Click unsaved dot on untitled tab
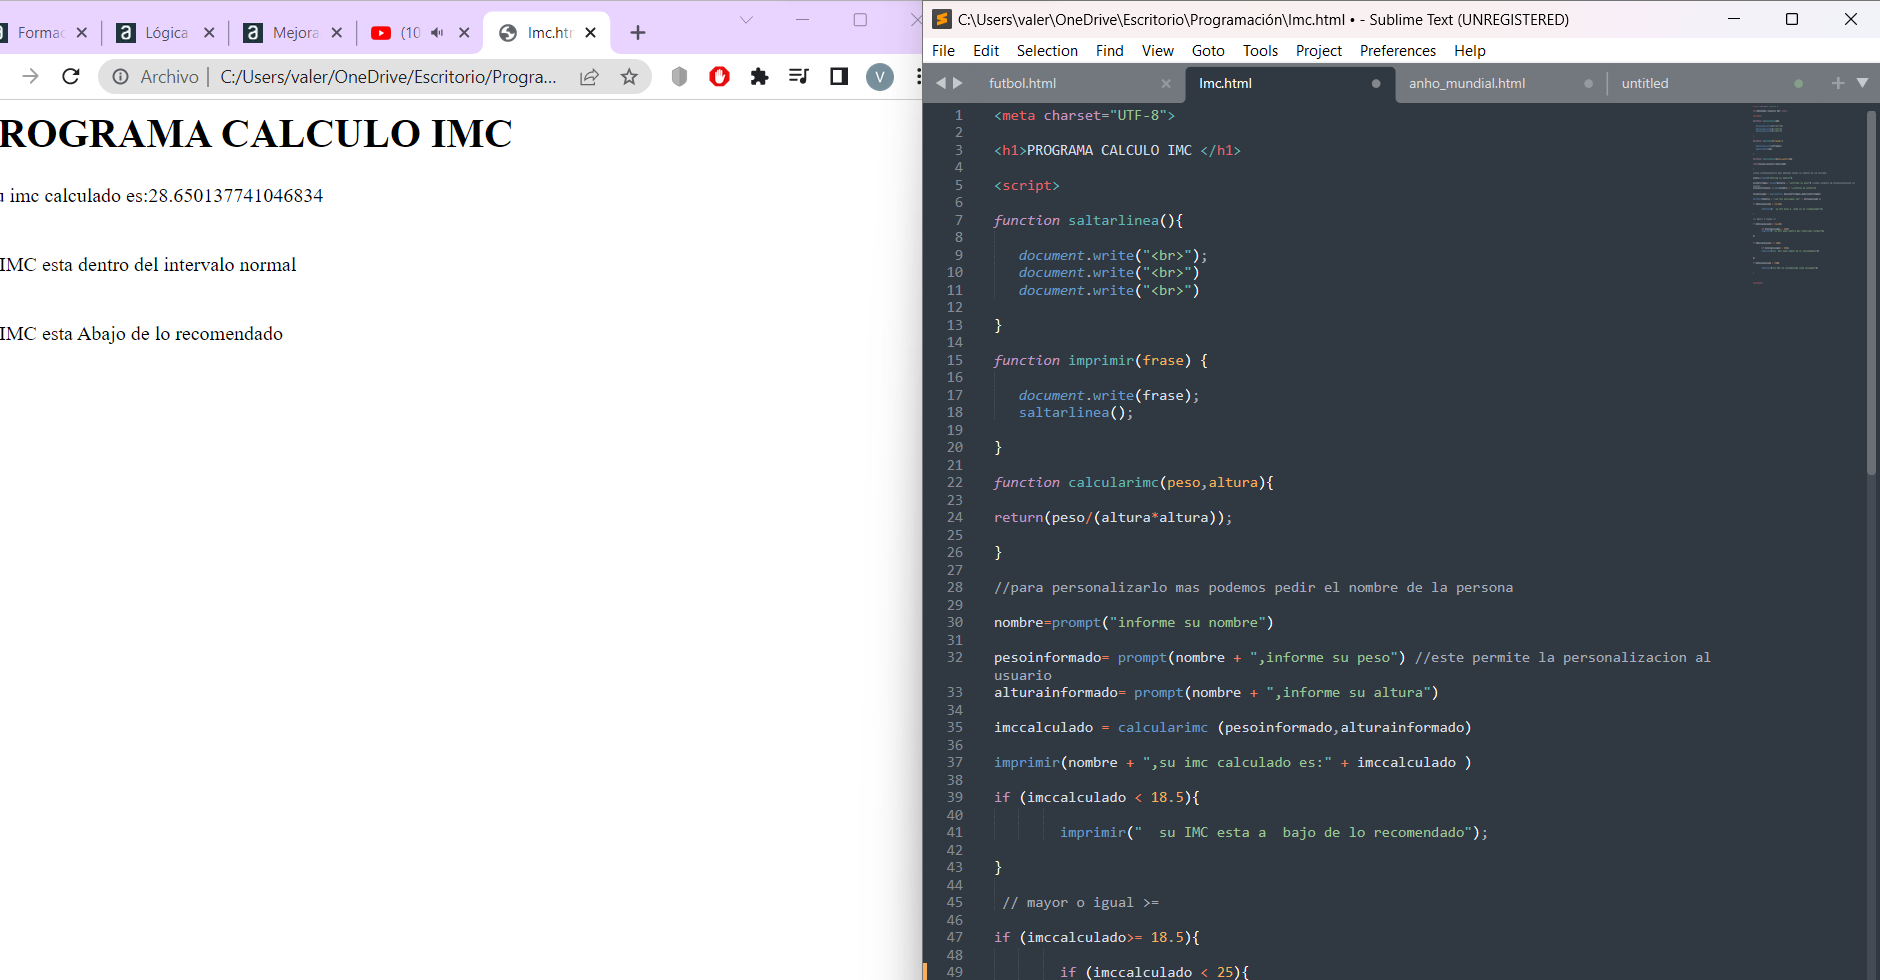This screenshot has height=980, width=1880. (1798, 83)
